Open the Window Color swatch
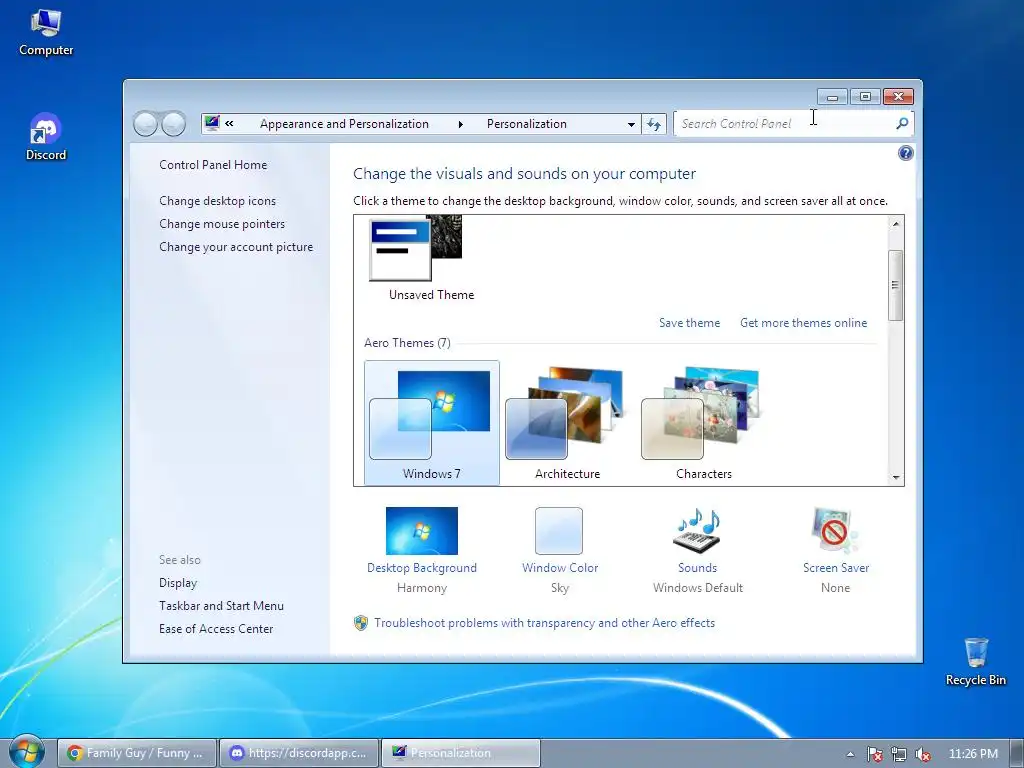This screenshot has height=768, width=1024. (x=559, y=531)
